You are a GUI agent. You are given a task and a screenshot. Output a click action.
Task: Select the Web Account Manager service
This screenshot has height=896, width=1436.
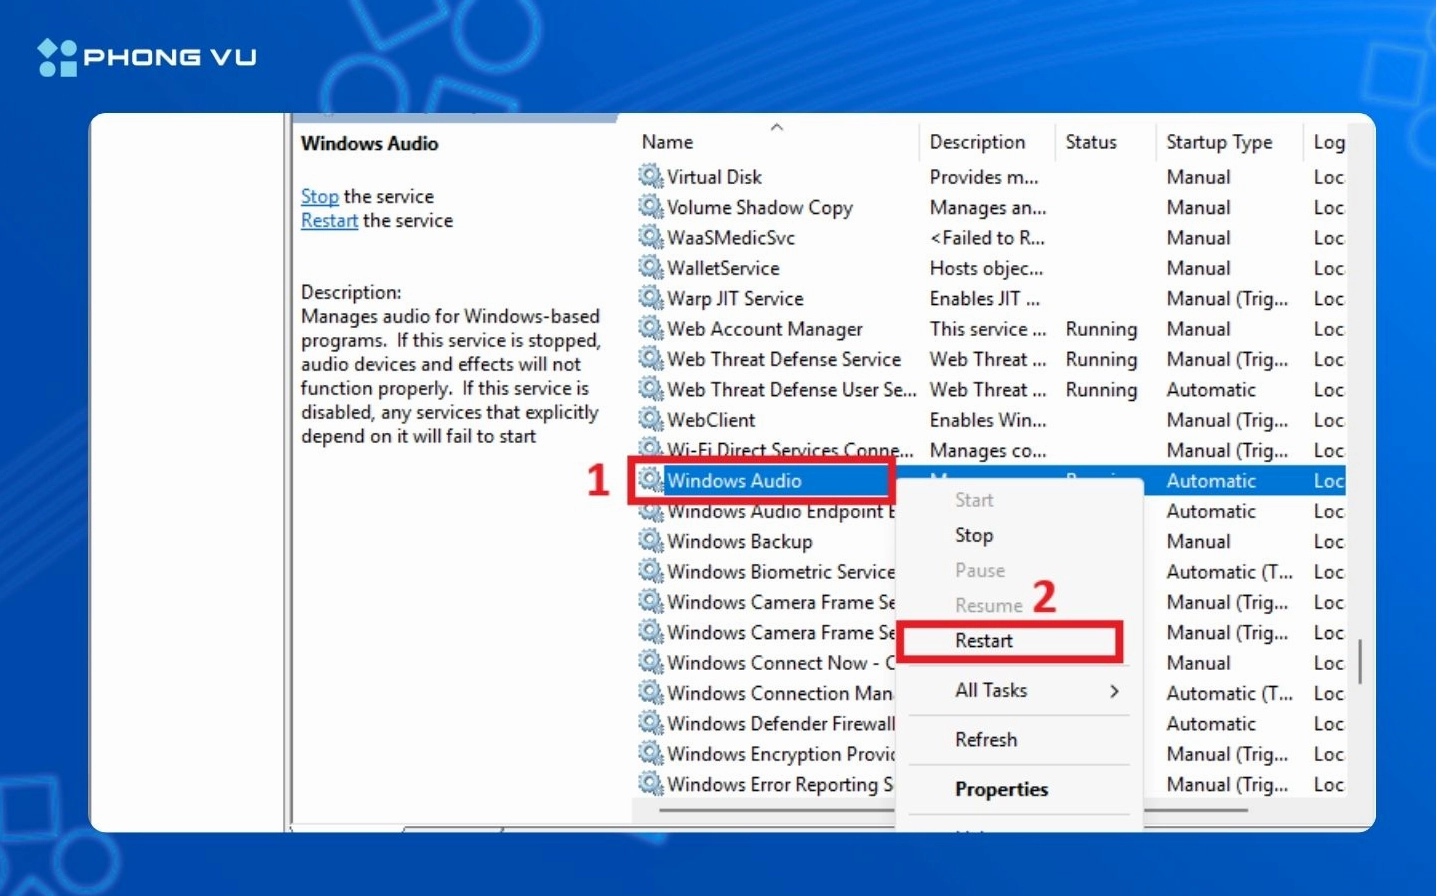coord(990,328)
